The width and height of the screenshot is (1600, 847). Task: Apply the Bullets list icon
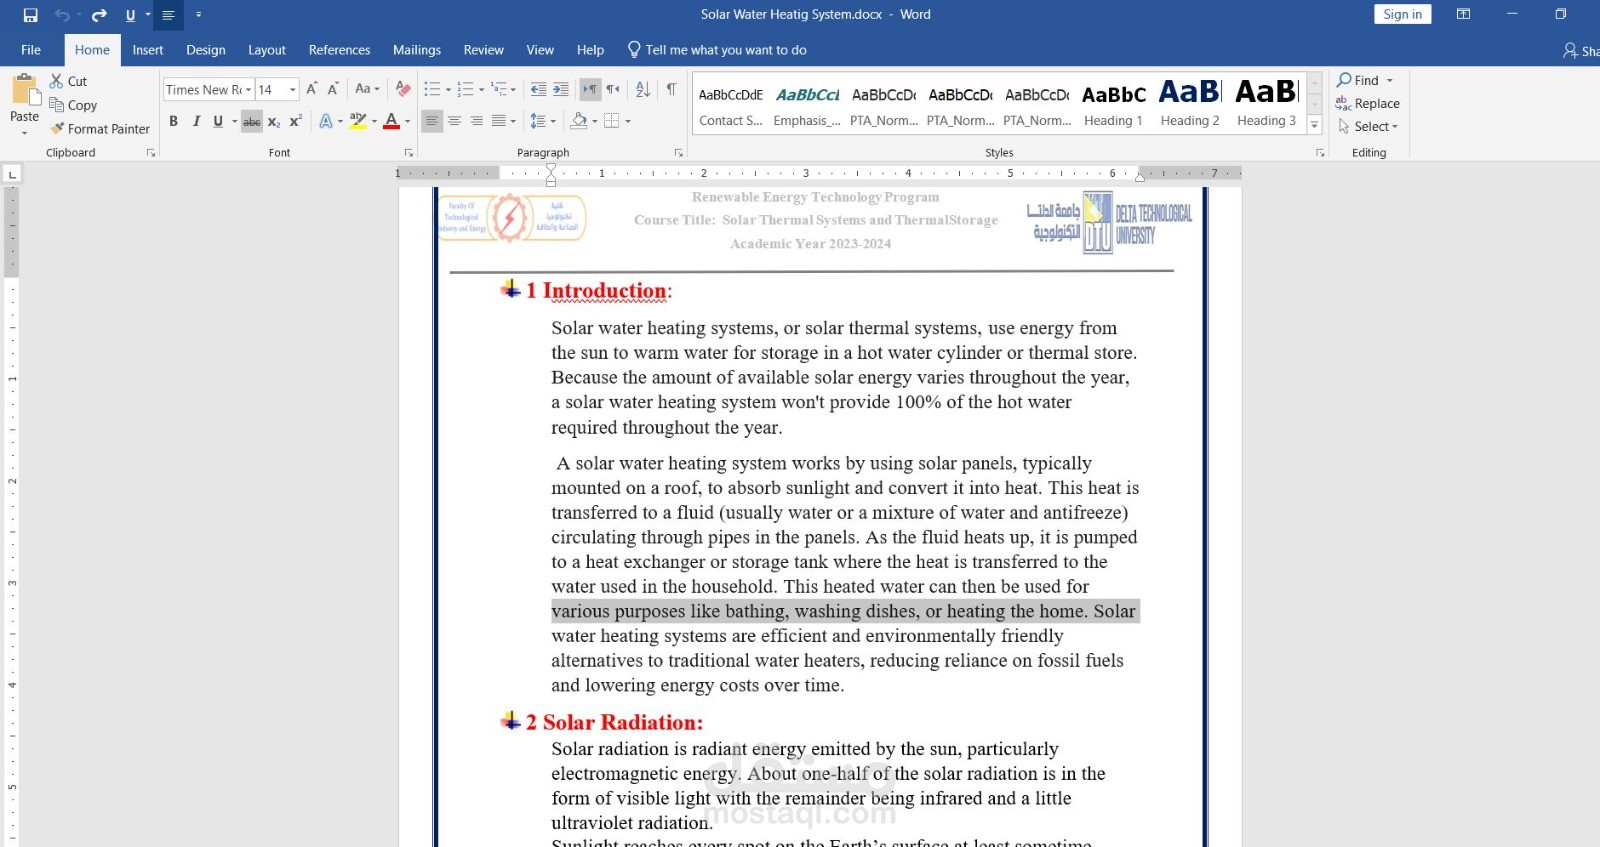coord(432,89)
